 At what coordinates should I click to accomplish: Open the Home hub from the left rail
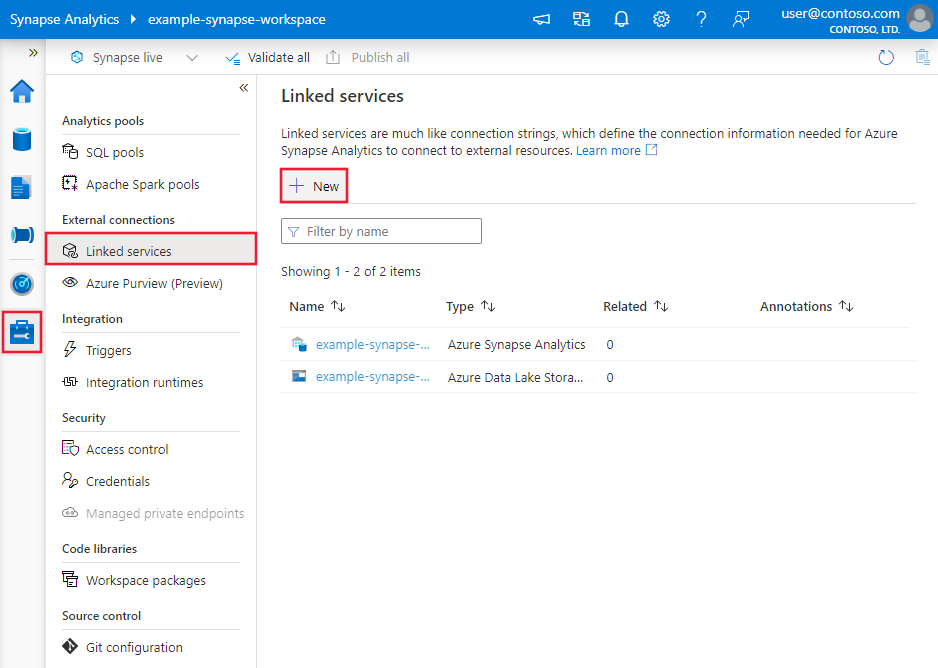click(21, 92)
